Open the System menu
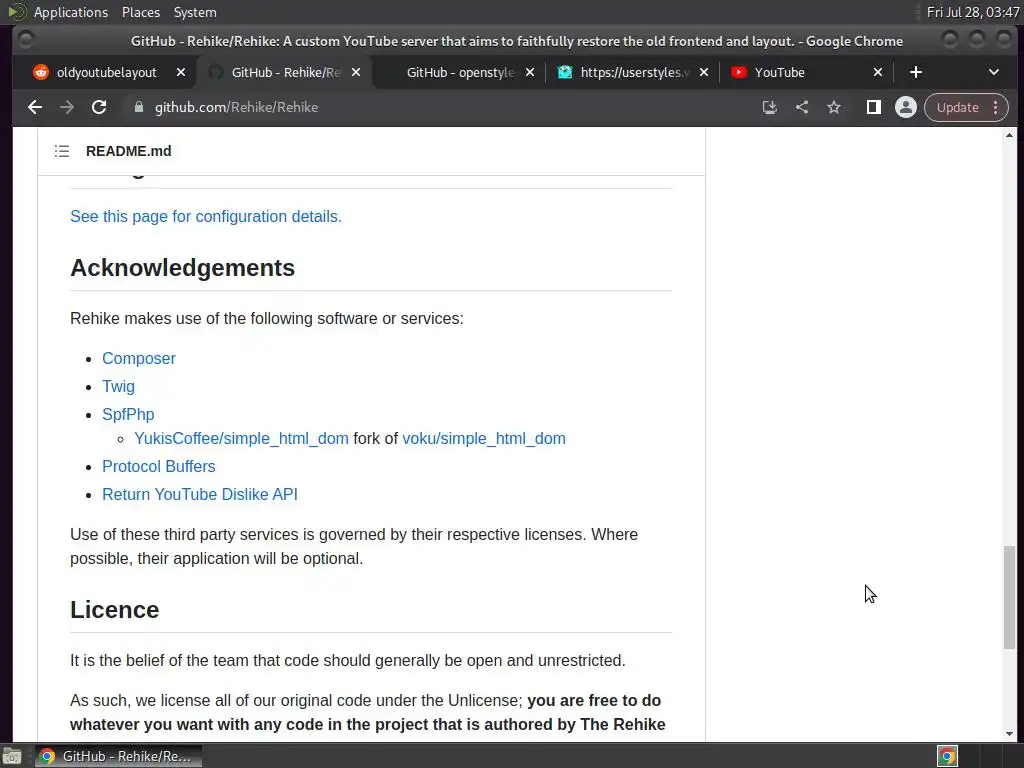The image size is (1024, 768). pos(195,12)
